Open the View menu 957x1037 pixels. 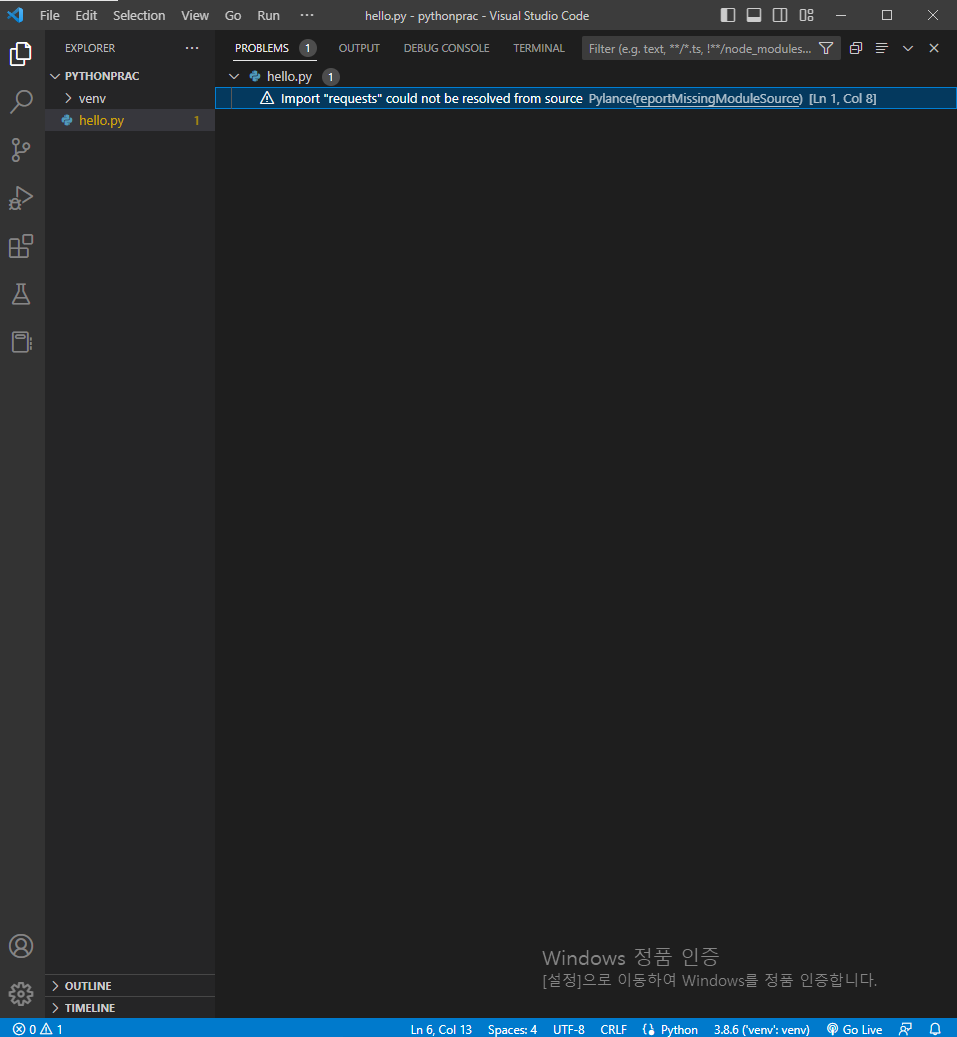(x=195, y=15)
